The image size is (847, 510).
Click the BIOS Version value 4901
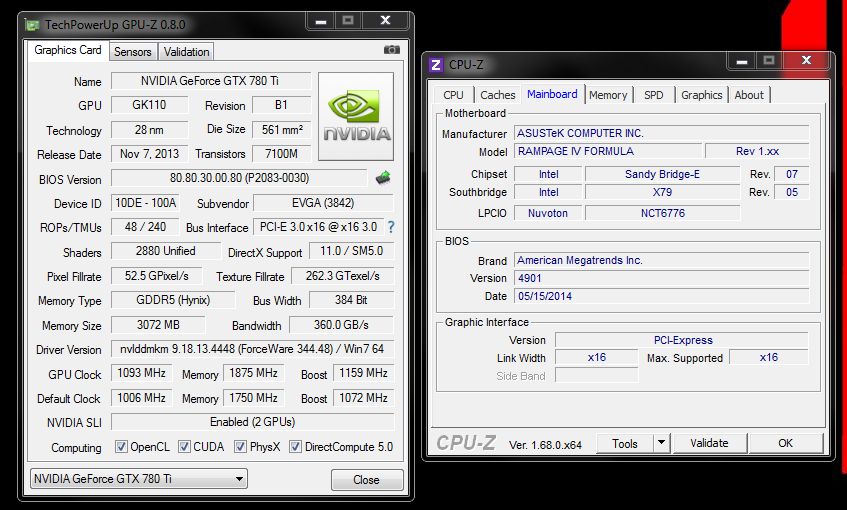pyautogui.click(x=662, y=278)
